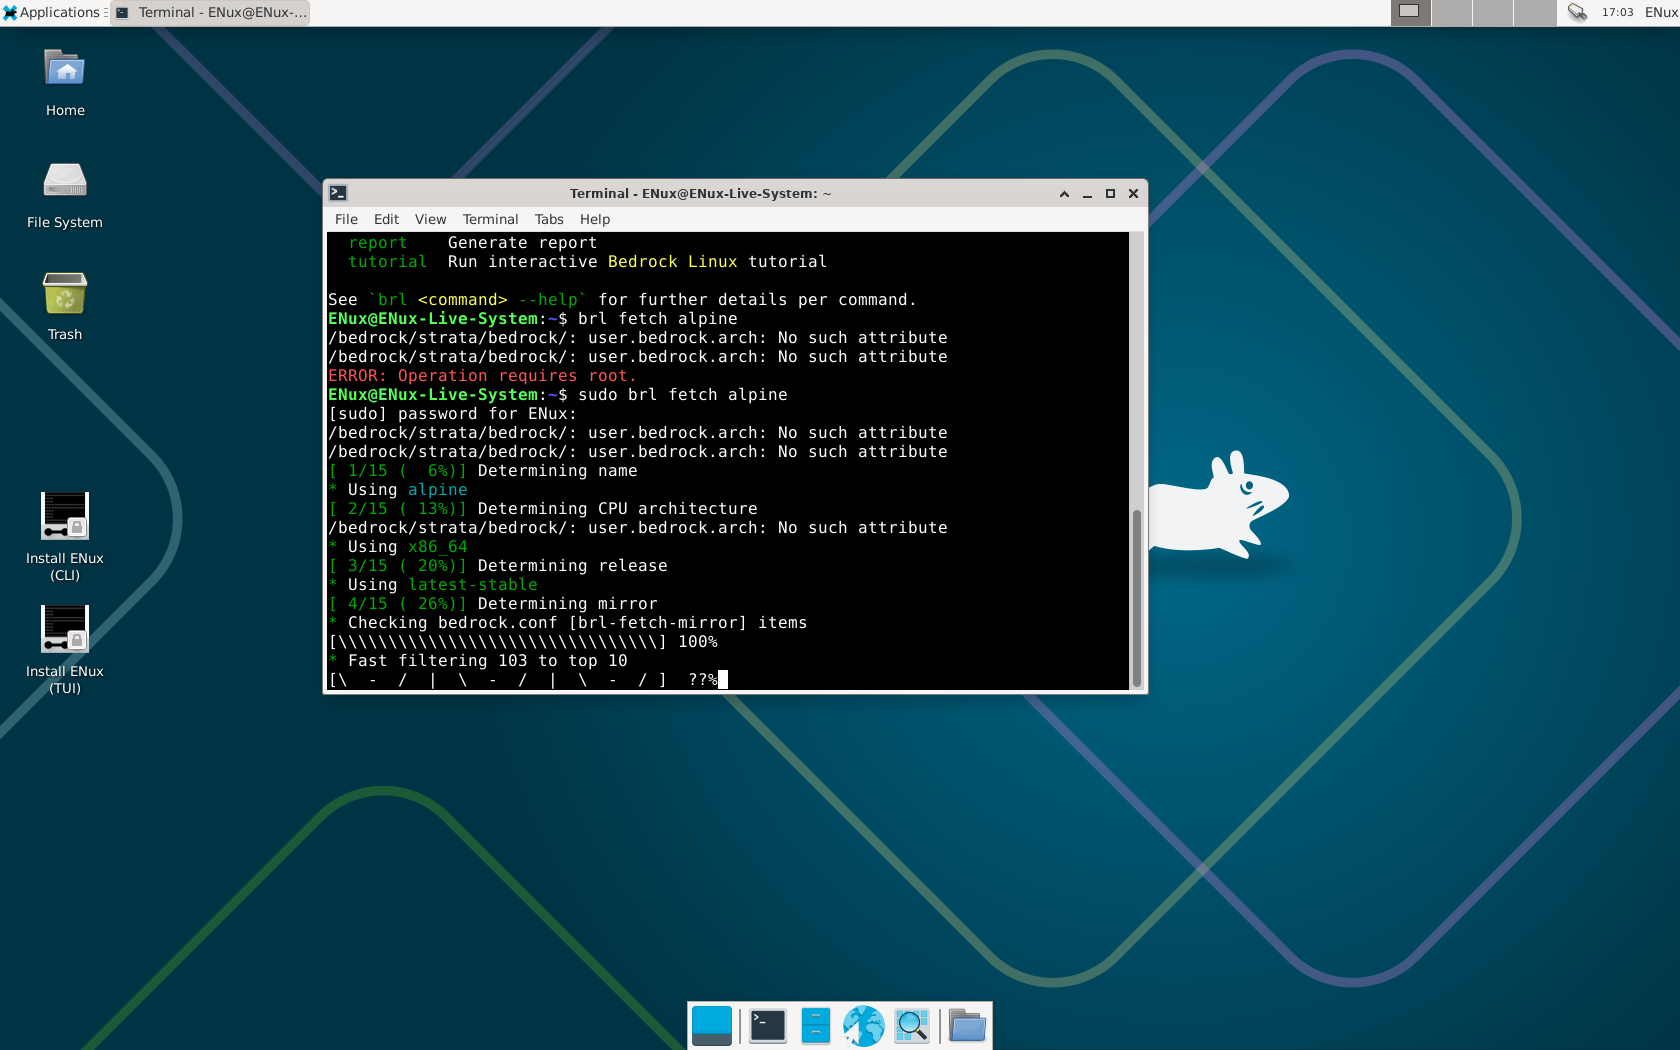Viewport: 1680px width, 1050px height.
Task: Click the 100% progress bar line
Action: (523, 642)
